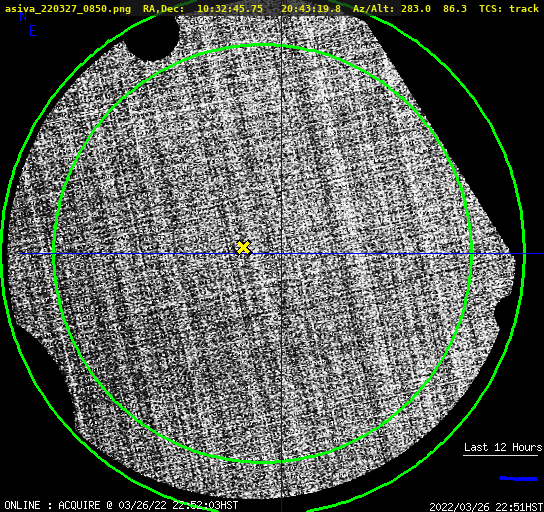Click the altitude value 86.3
This screenshot has width=544, height=512.
pos(455,8)
